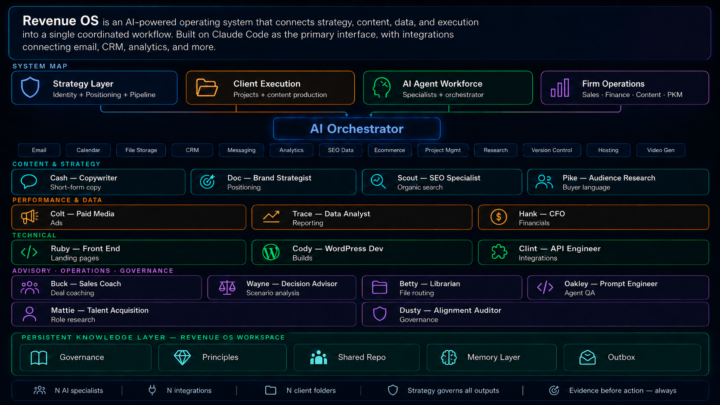This screenshot has width=720, height=405.
Task: Click the brain icon on Memory Layer
Action: pos(449,357)
